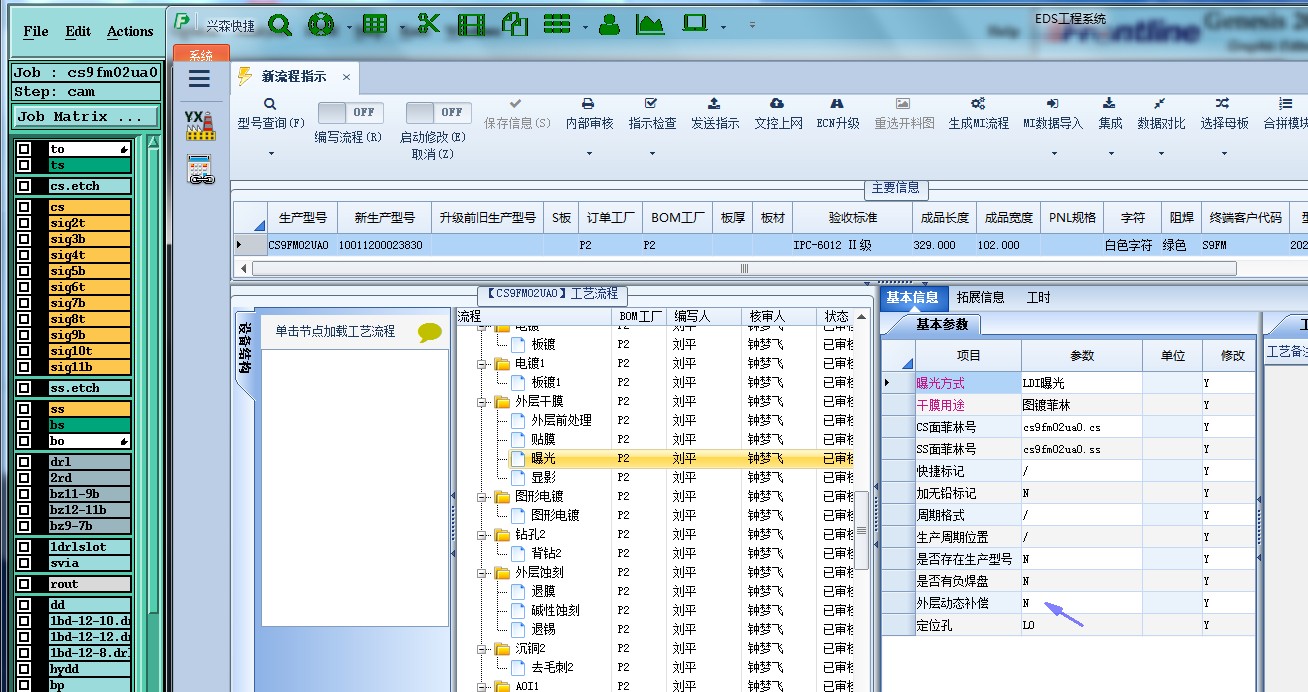The height and width of the screenshot is (692, 1308).
Task: Select the 碱性蚀刻 process tree item
Action: point(555,610)
